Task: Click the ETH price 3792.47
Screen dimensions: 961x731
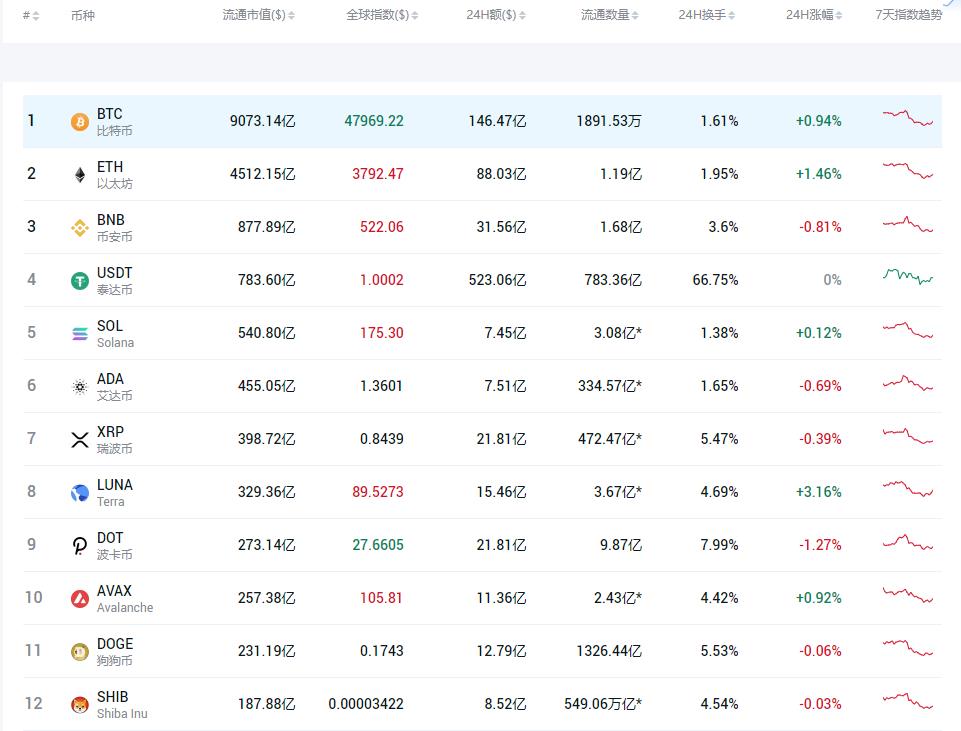Action: (378, 174)
